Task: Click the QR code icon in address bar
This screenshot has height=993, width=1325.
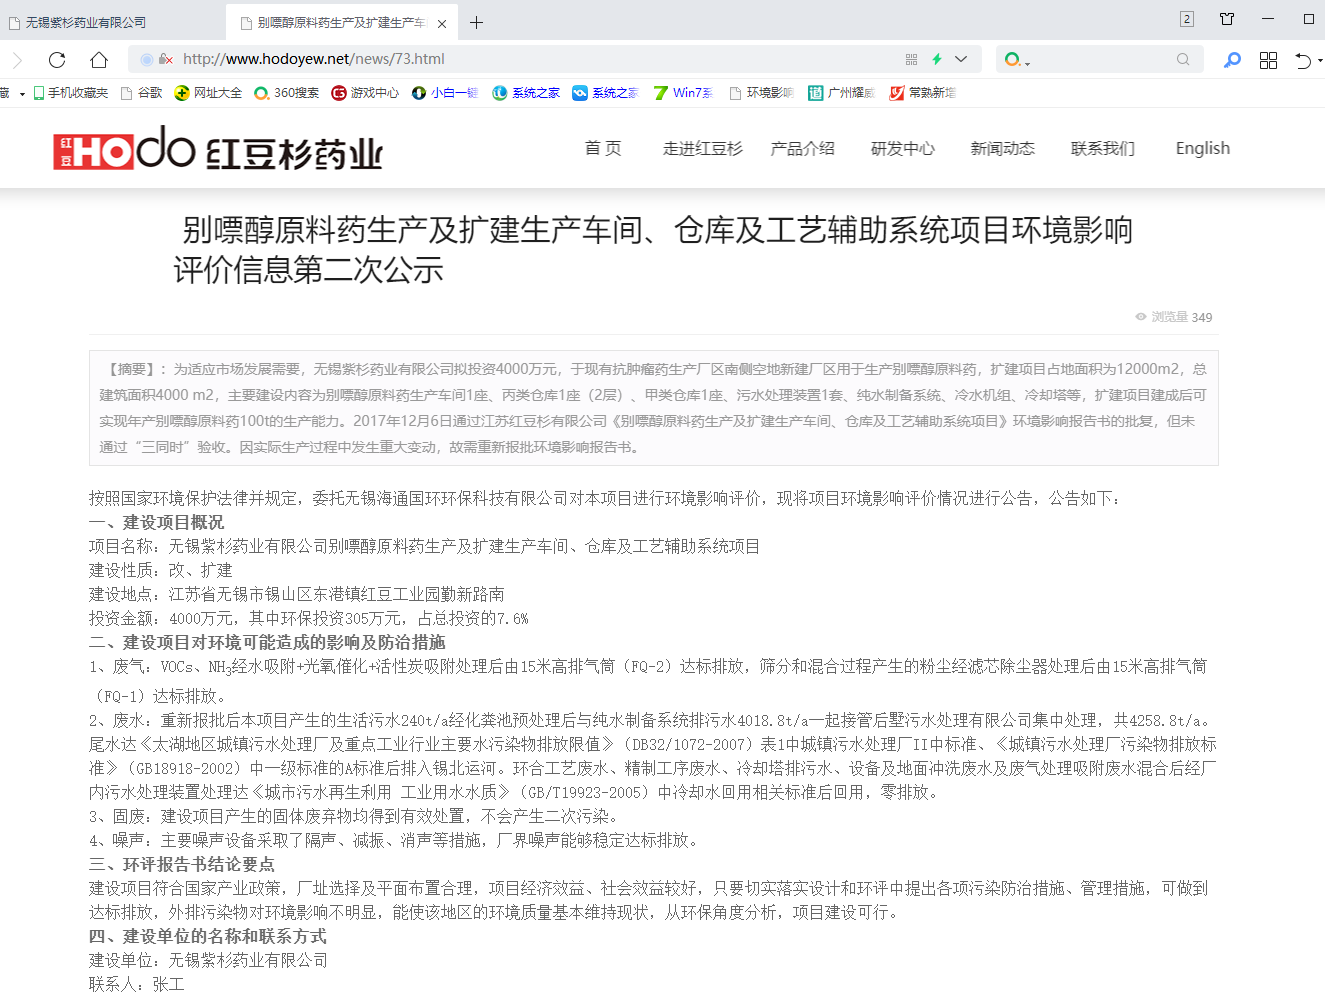Action: (911, 59)
